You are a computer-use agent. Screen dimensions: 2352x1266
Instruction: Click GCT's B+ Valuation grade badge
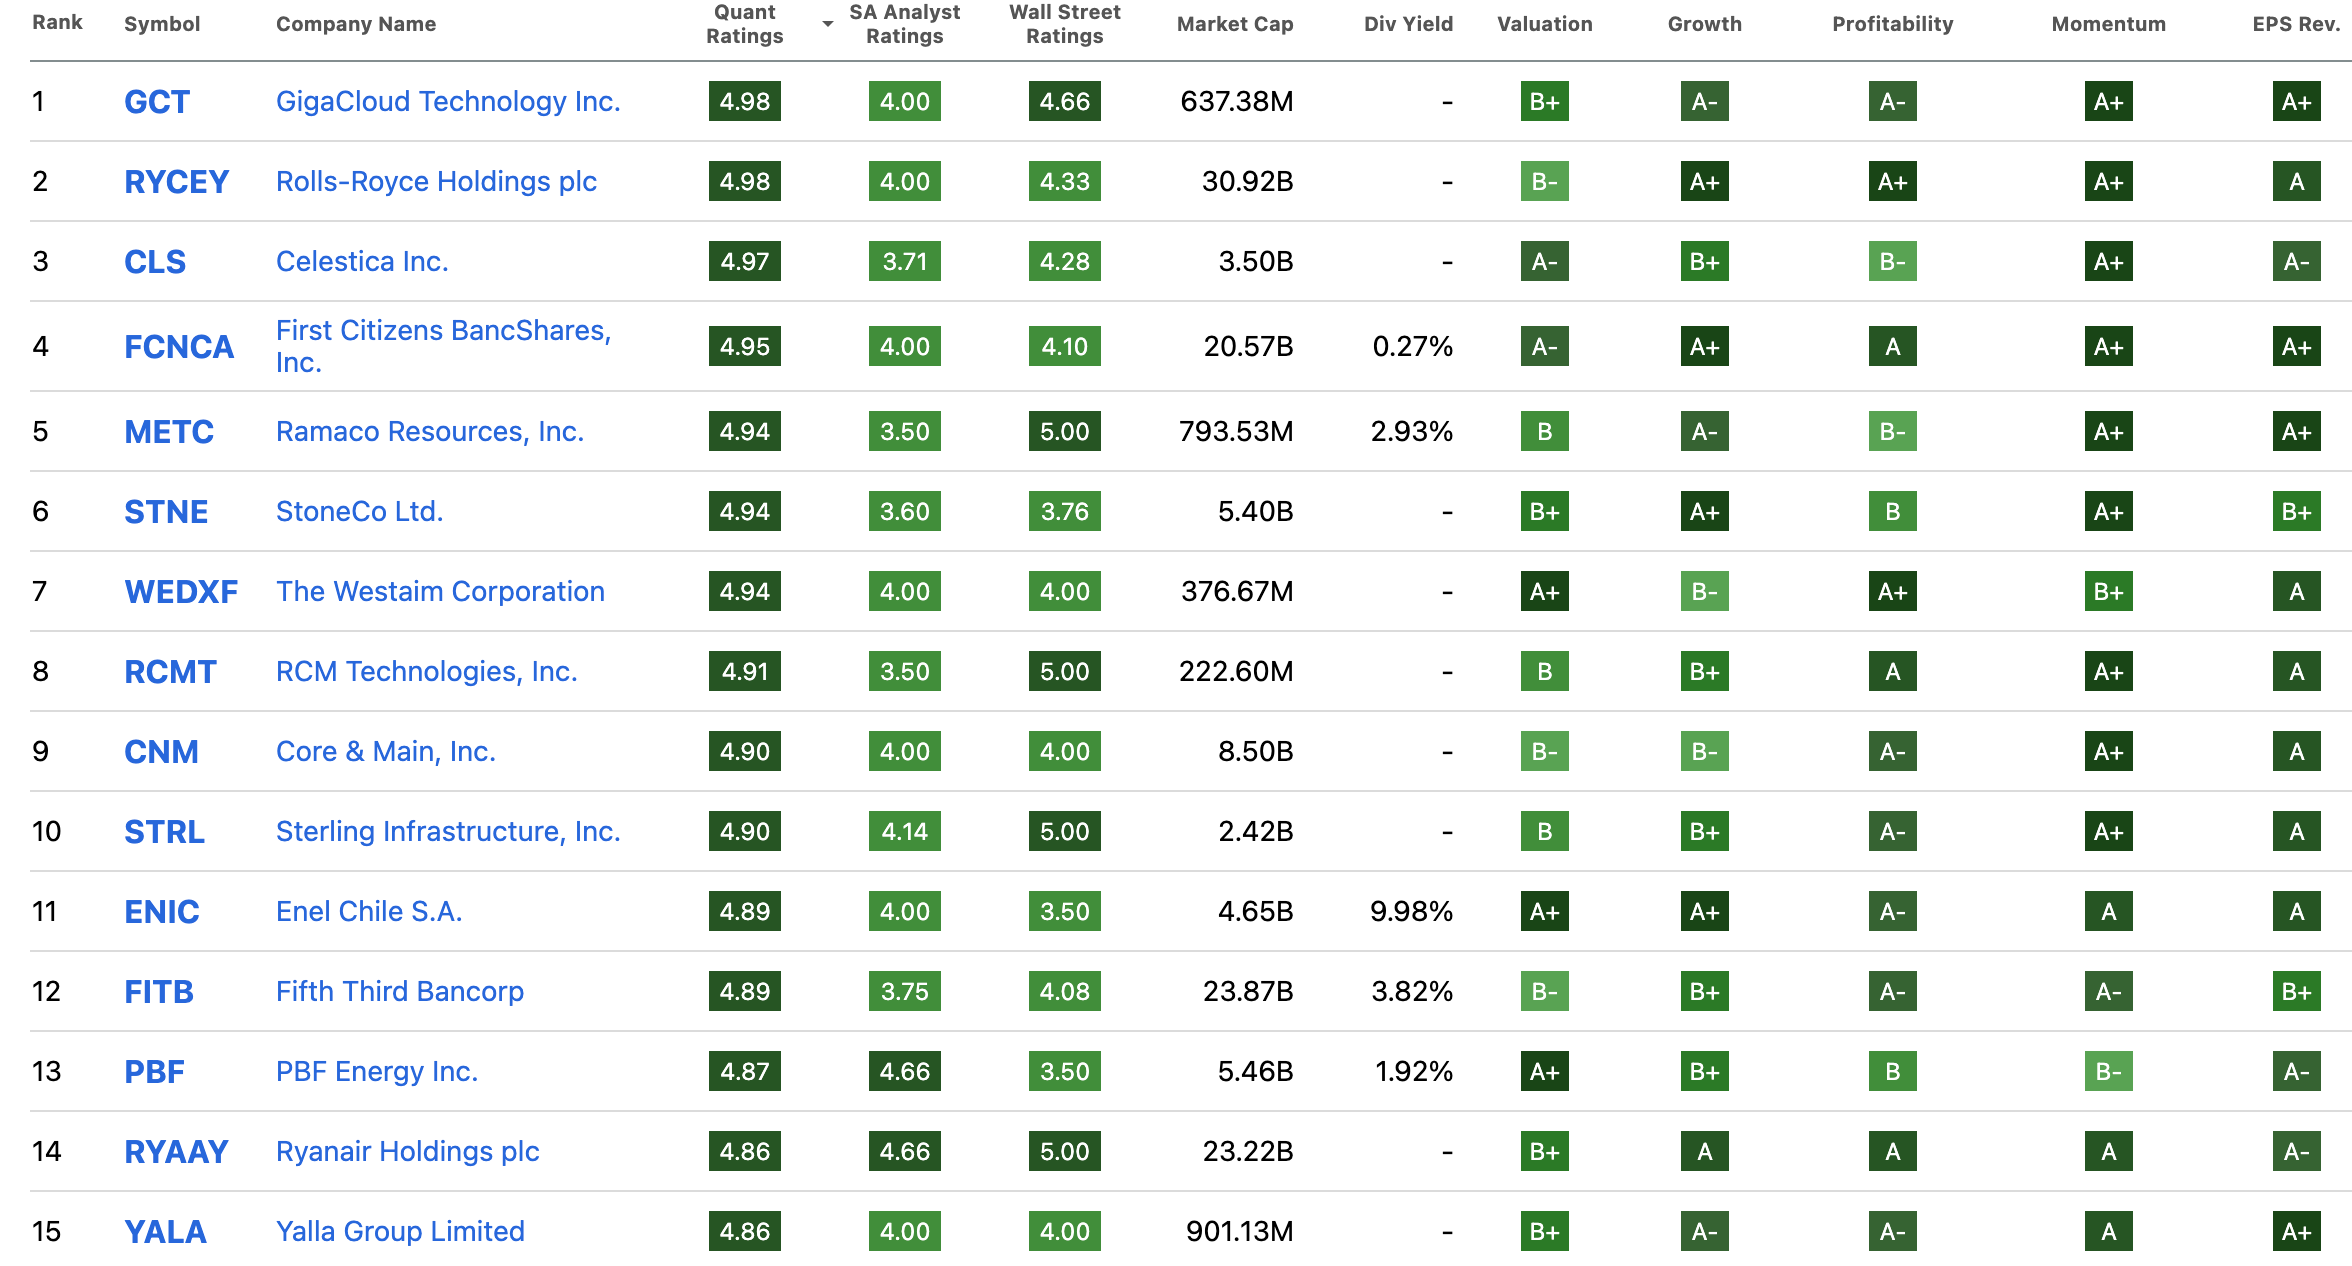(1544, 102)
